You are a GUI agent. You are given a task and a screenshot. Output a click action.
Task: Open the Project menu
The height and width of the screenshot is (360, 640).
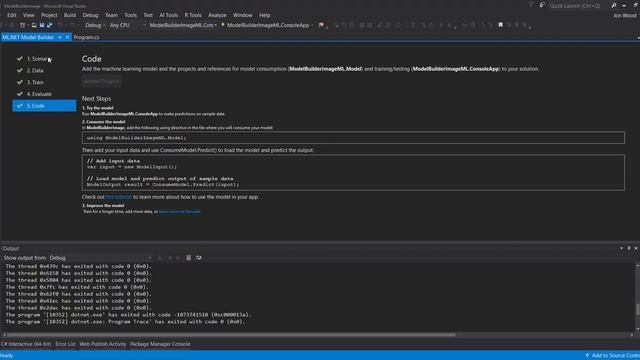pyautogui.click(x=49, y=15)
